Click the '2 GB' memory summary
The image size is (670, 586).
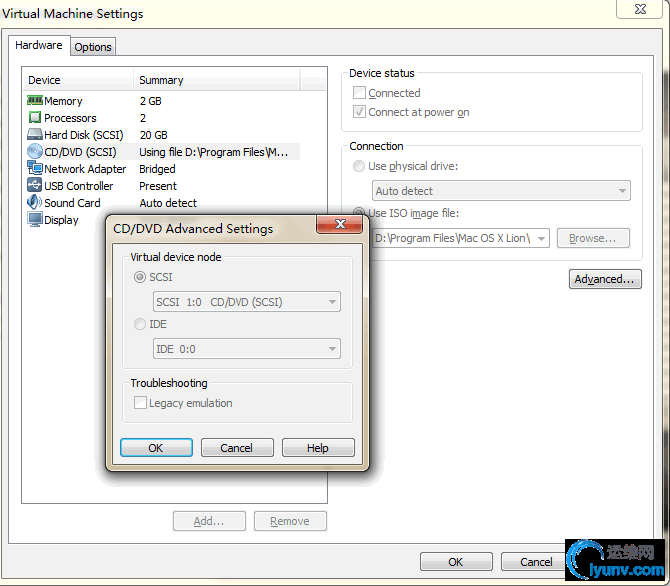tap(150, 101)
